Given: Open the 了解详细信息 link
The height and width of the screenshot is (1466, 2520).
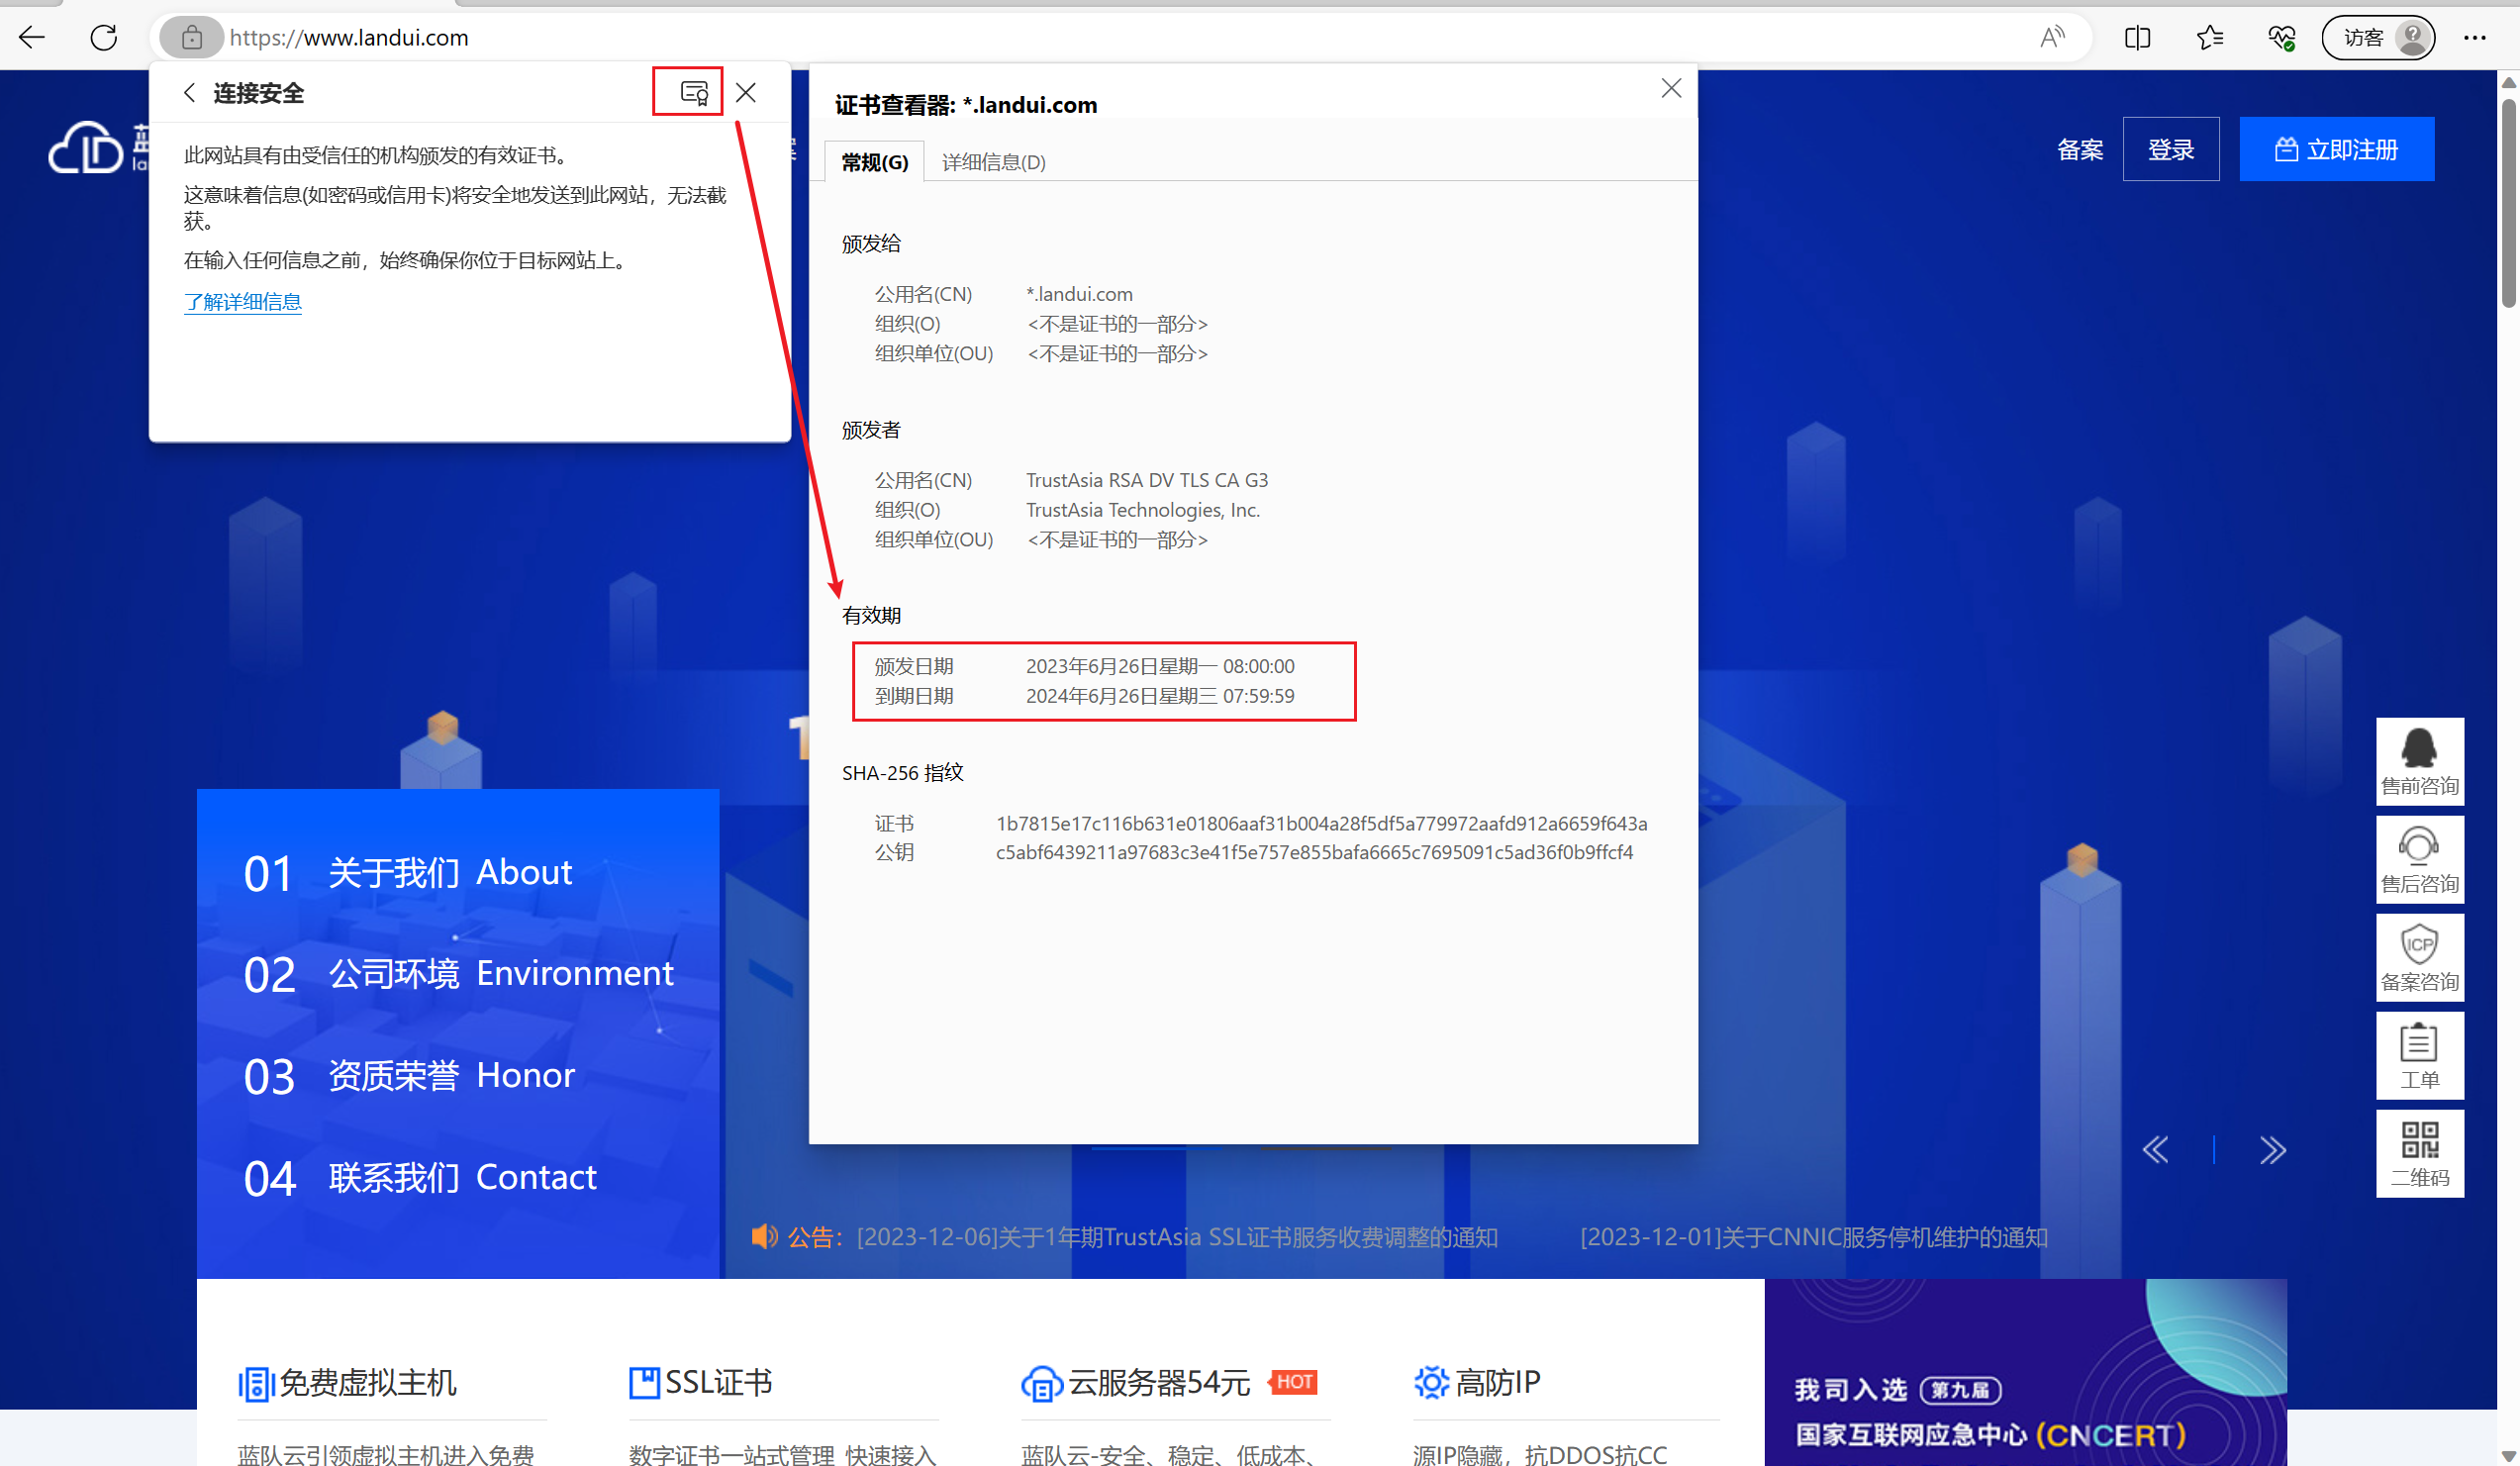Looking at the screenshot, I should (x=243, y=302).
